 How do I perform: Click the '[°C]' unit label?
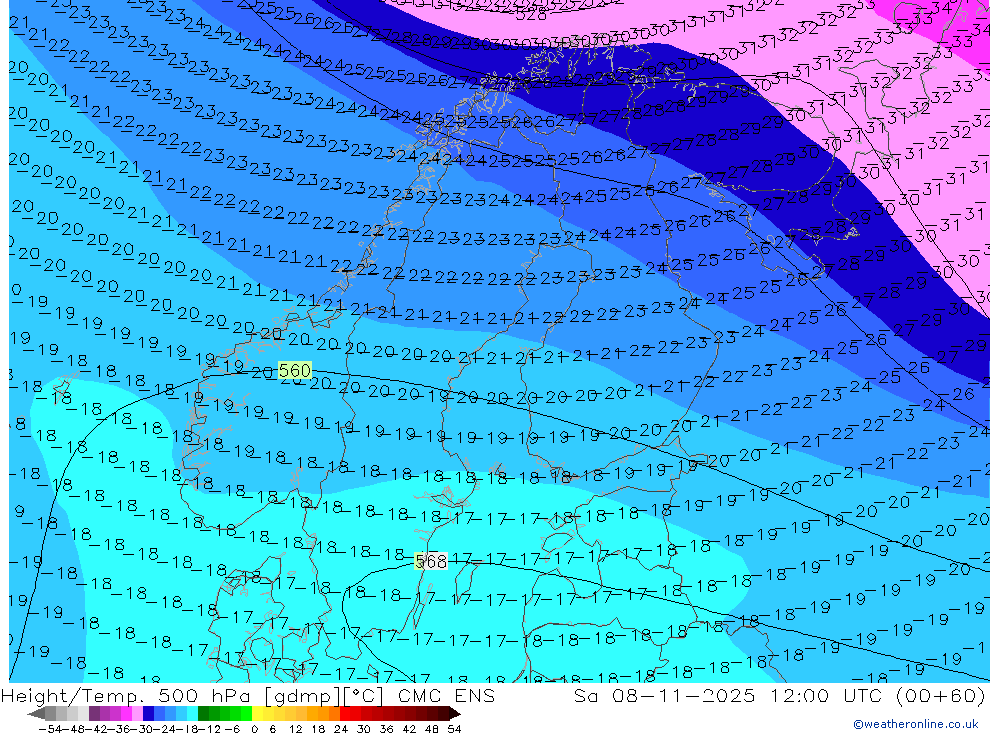[x=363, y=696]
